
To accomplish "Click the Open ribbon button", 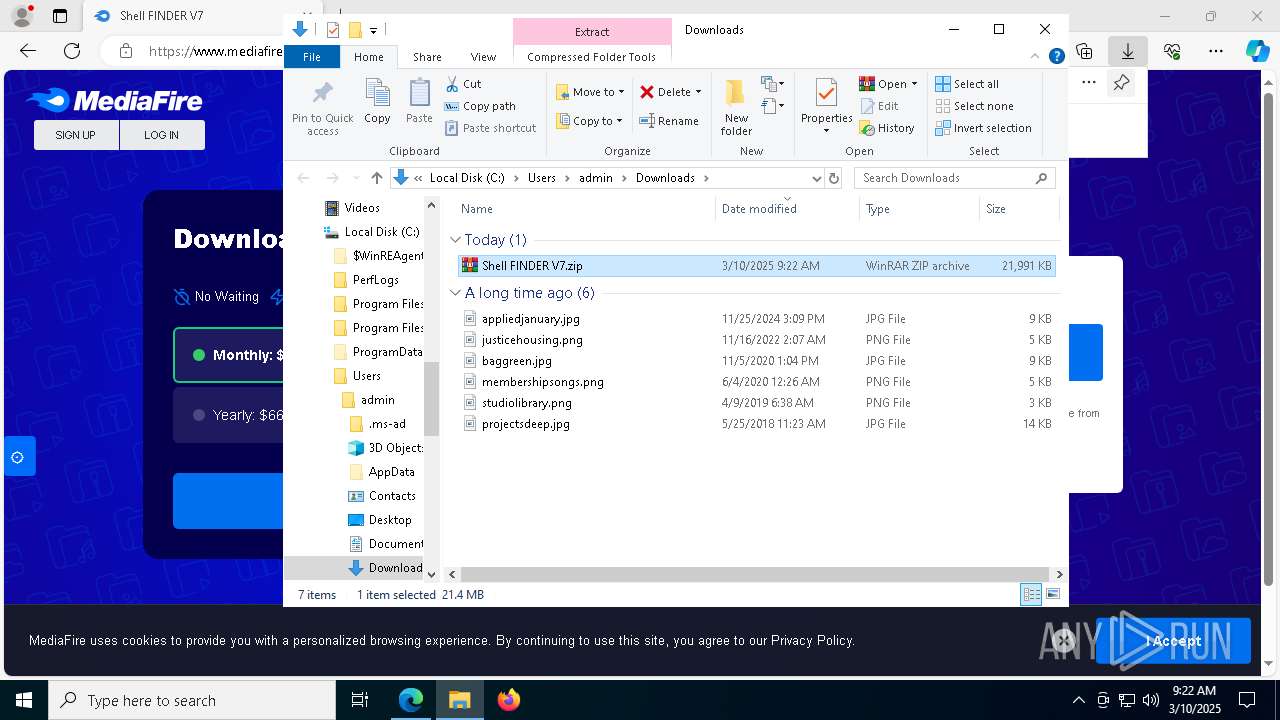I will click(883, 84).
